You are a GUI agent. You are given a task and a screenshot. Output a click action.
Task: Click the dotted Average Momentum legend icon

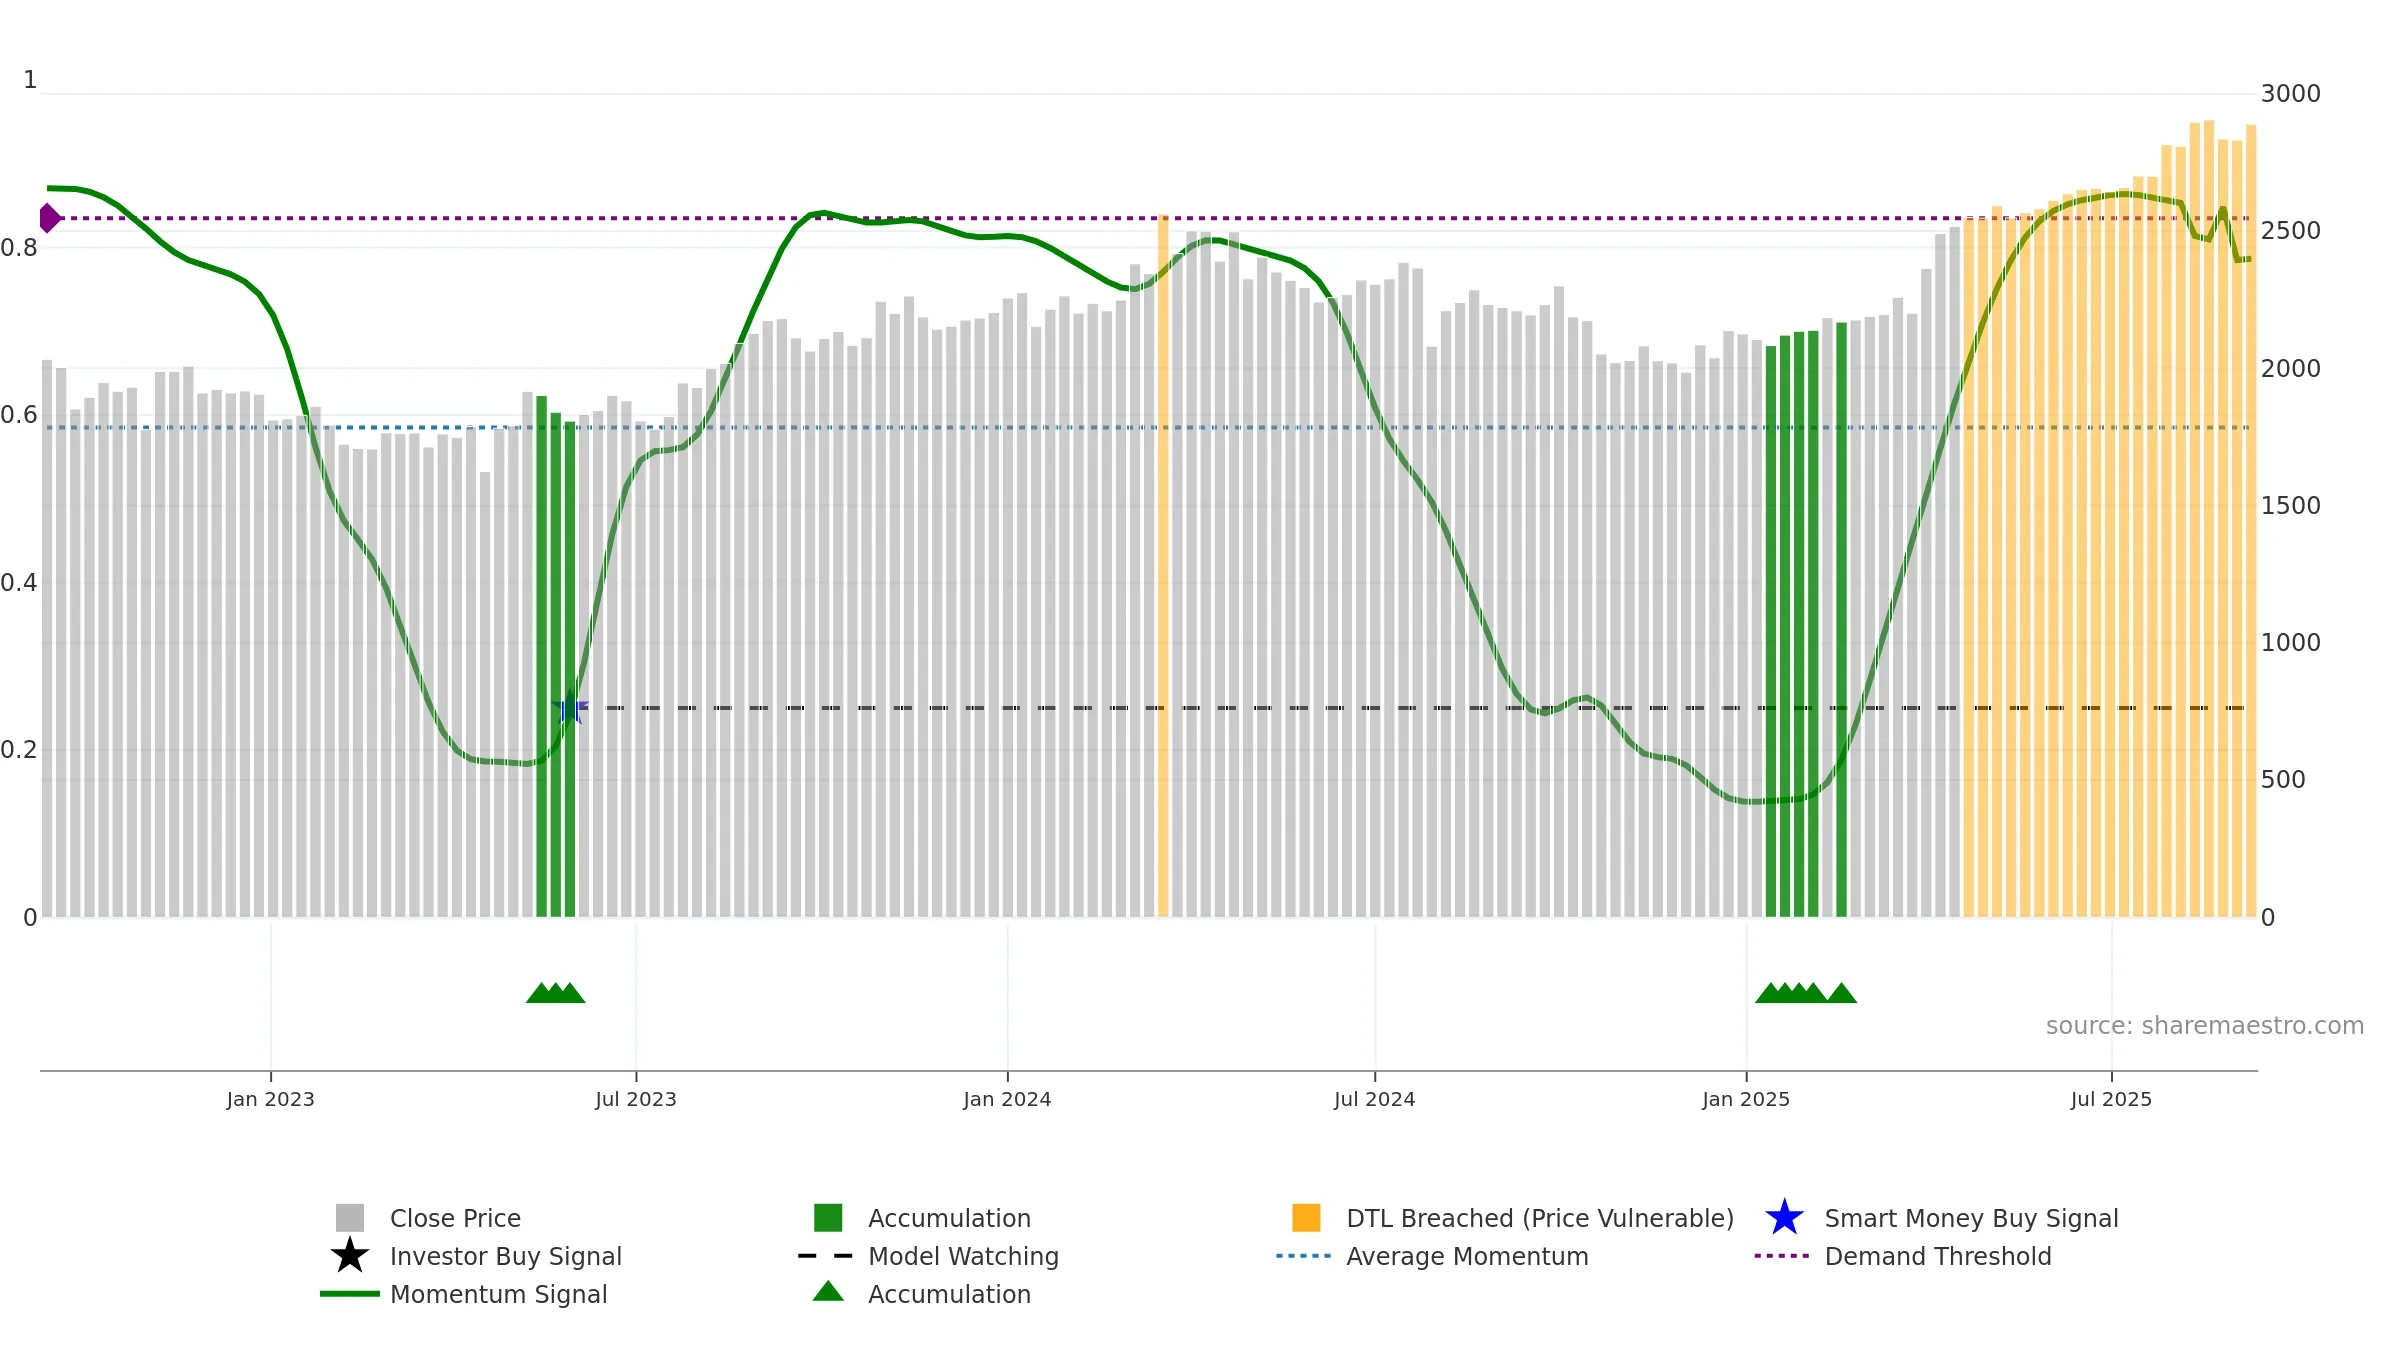click(x=1304, y=1256)
